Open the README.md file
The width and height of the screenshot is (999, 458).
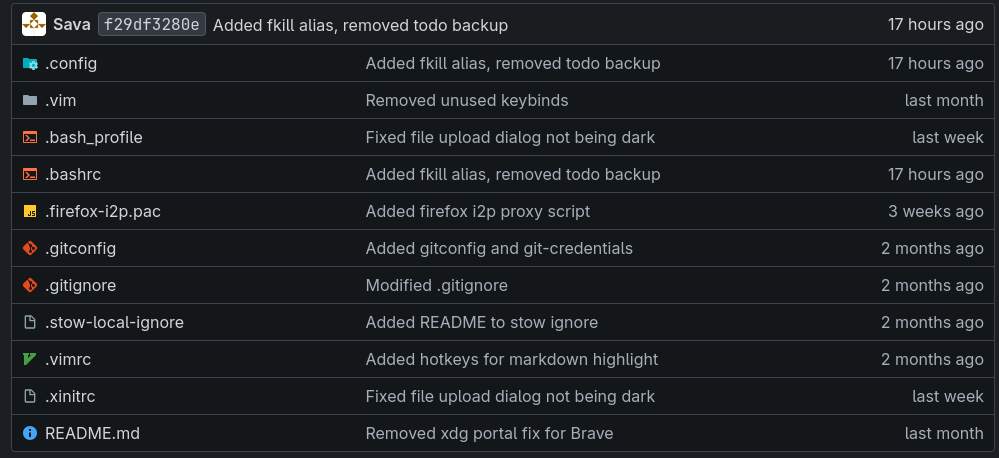pos(92,433)
